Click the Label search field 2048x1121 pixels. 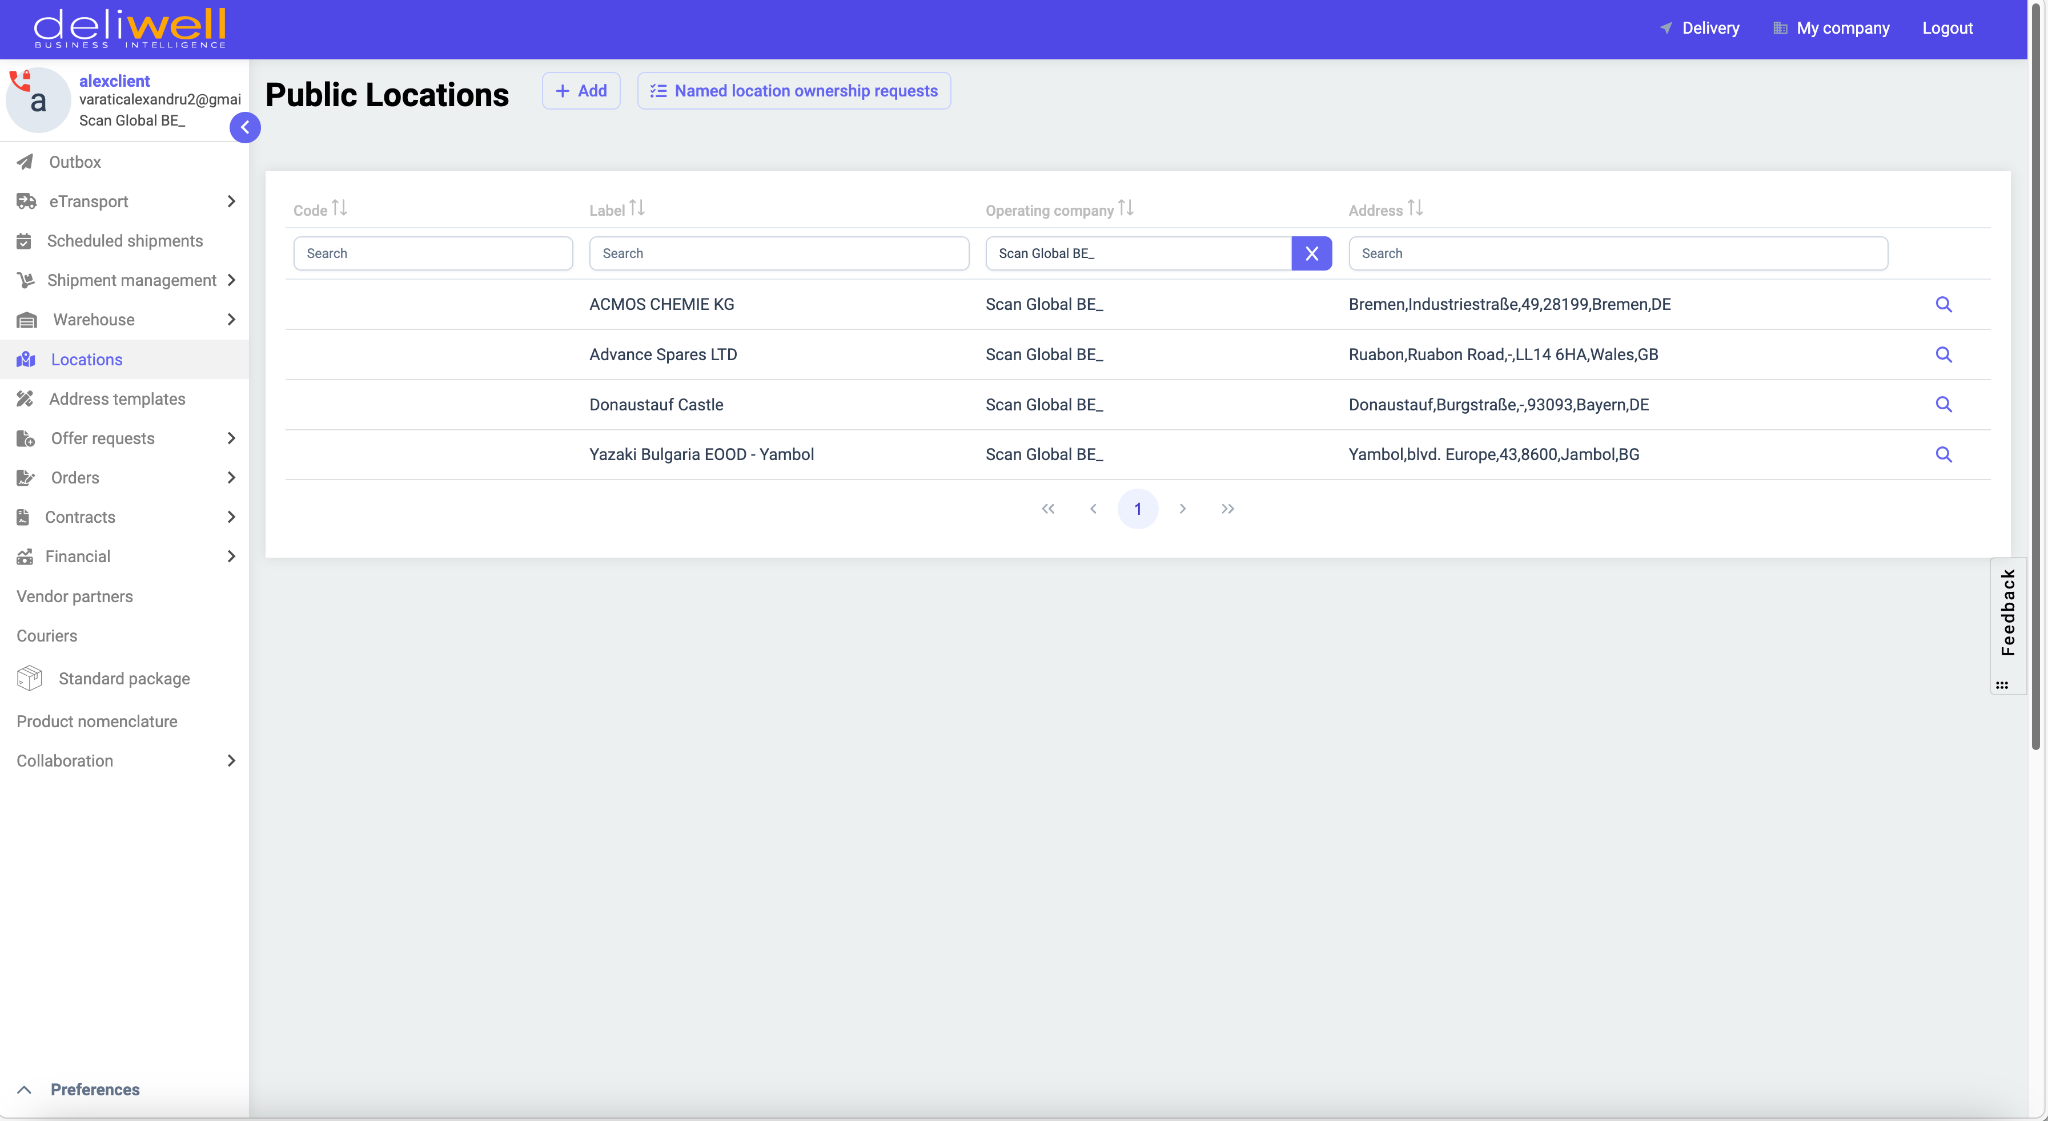coord(779,253)
